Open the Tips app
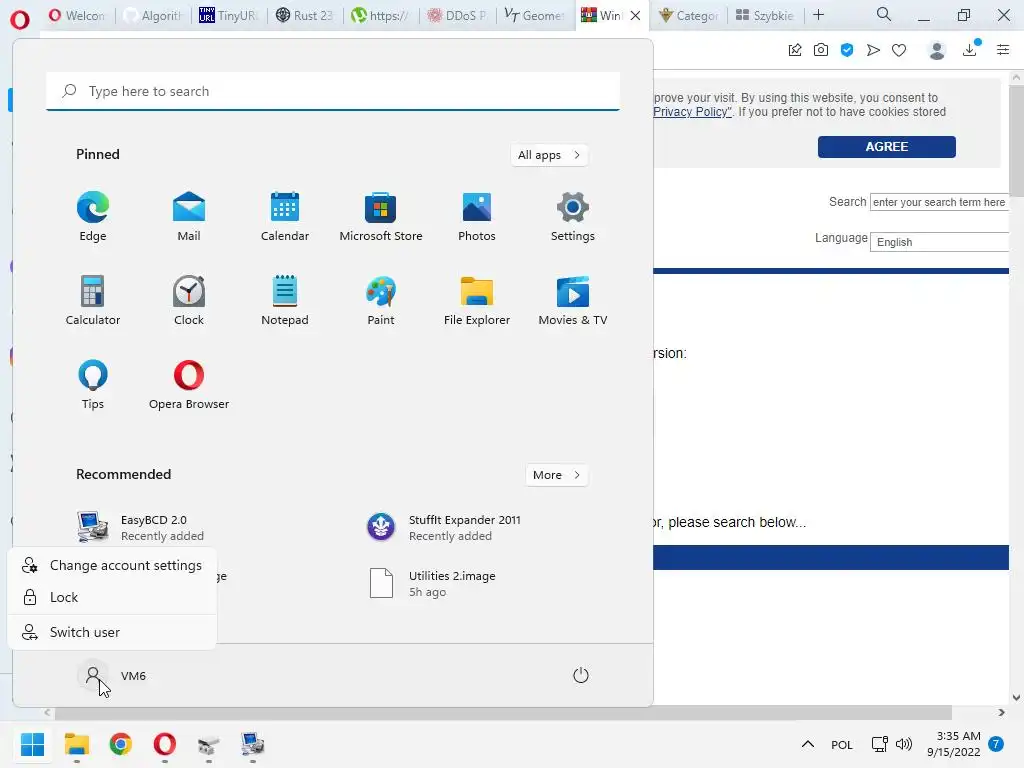 pos(93,385)
